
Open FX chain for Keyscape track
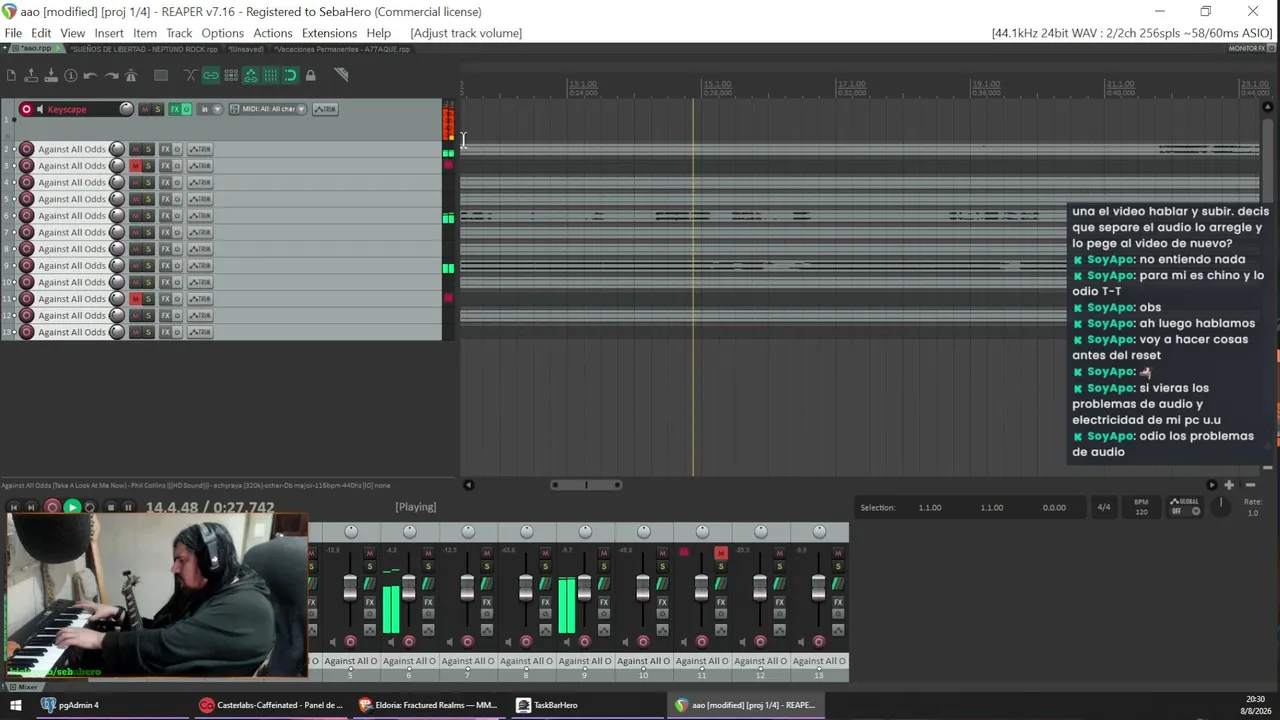[x=174, y=109]
